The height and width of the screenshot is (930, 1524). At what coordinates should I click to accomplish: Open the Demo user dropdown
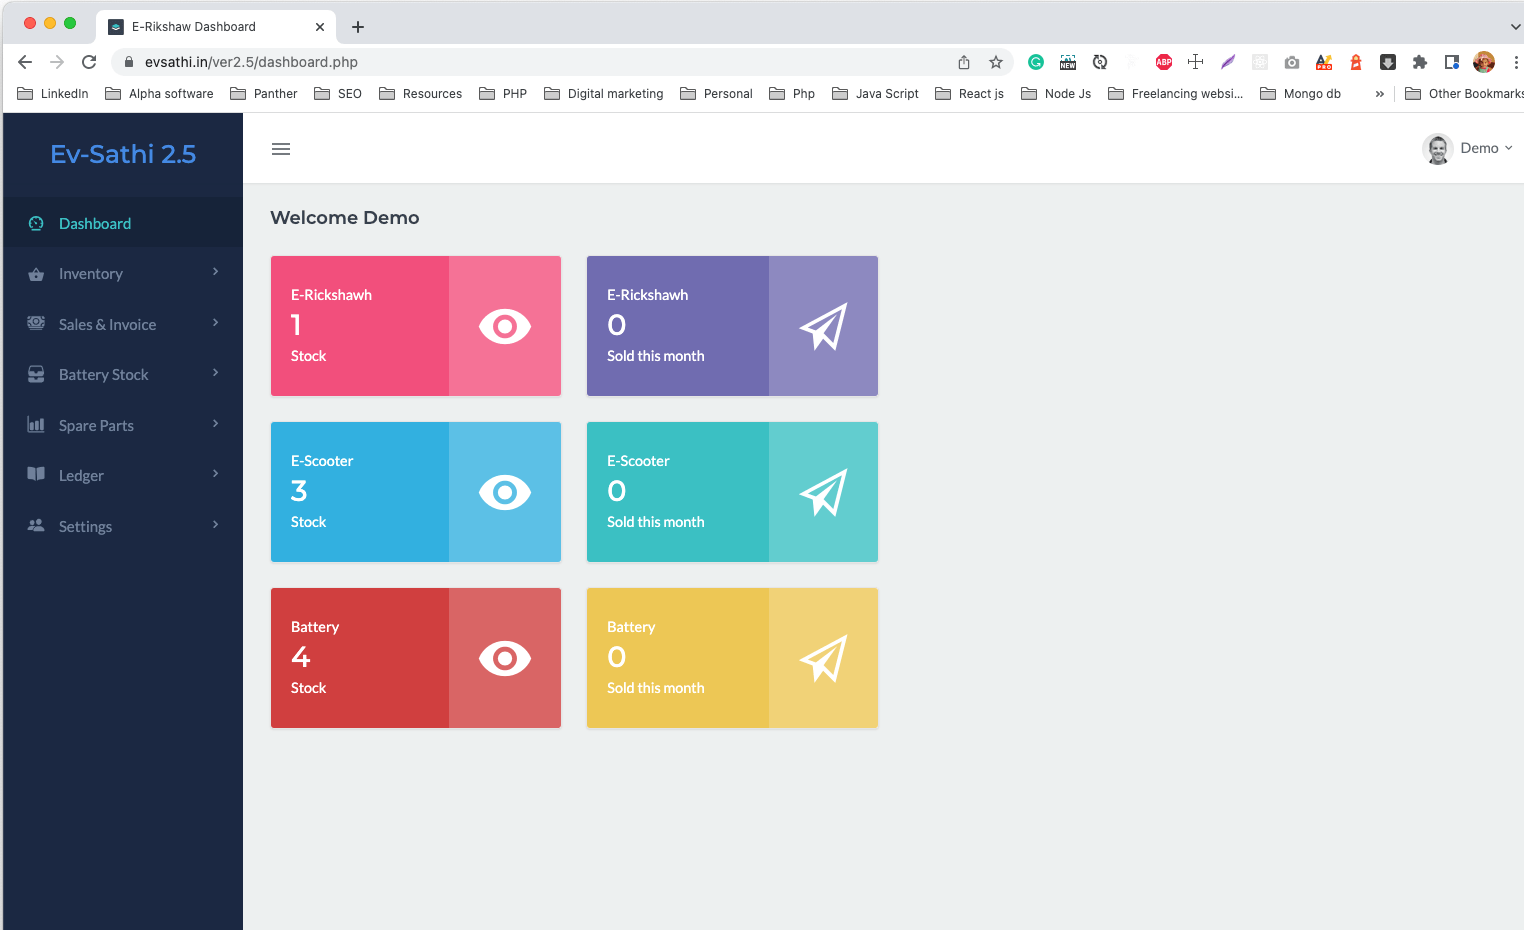point(1479,148)
